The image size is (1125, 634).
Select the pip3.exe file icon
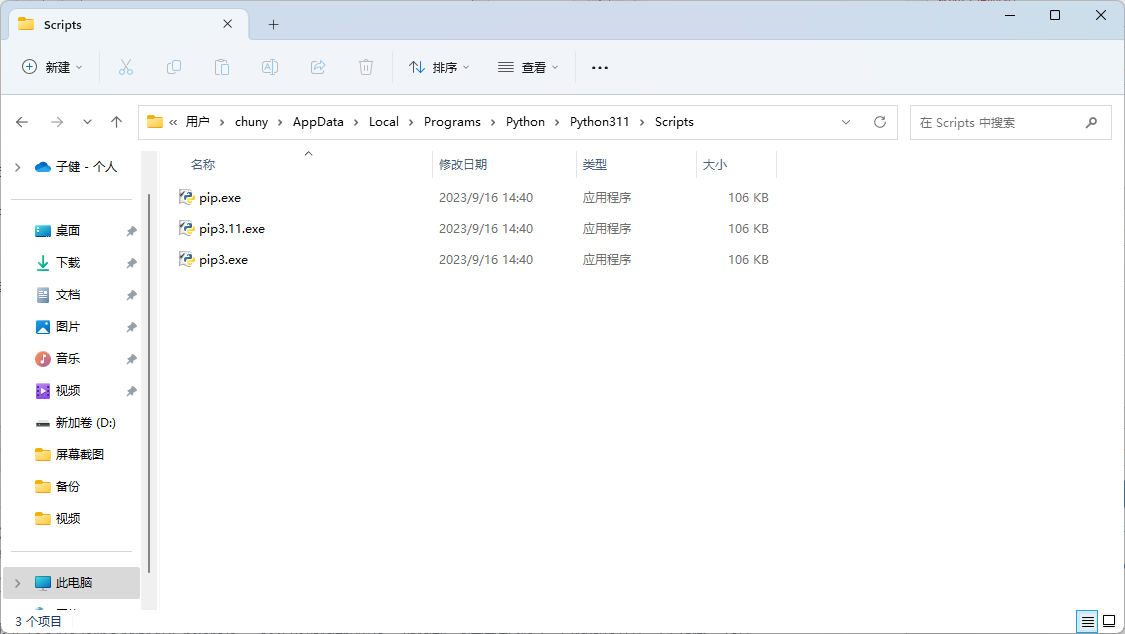coord(187,259)
